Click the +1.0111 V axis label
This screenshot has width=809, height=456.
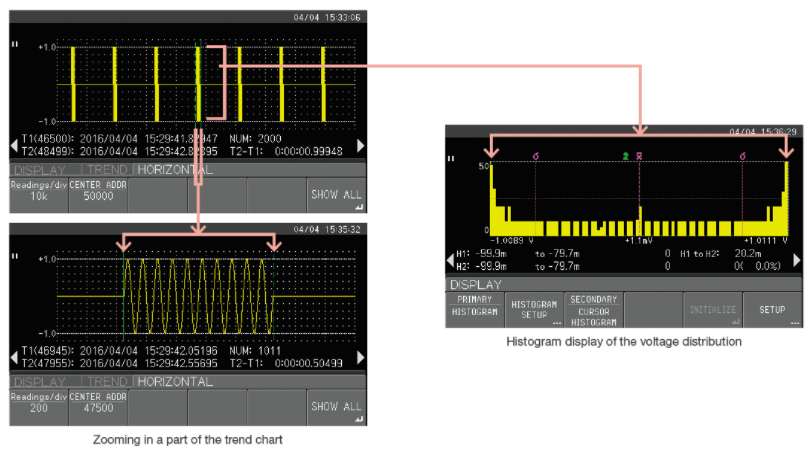pyautogui.click(x=766, y=241)
